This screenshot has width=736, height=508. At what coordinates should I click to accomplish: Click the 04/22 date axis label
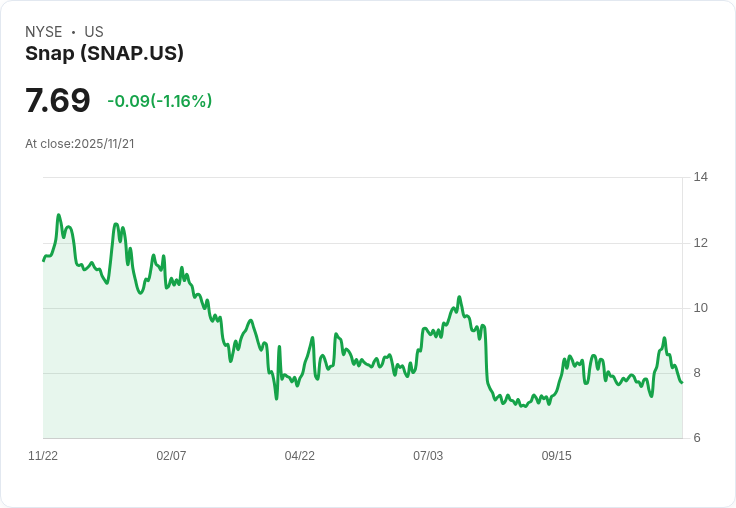299,456
